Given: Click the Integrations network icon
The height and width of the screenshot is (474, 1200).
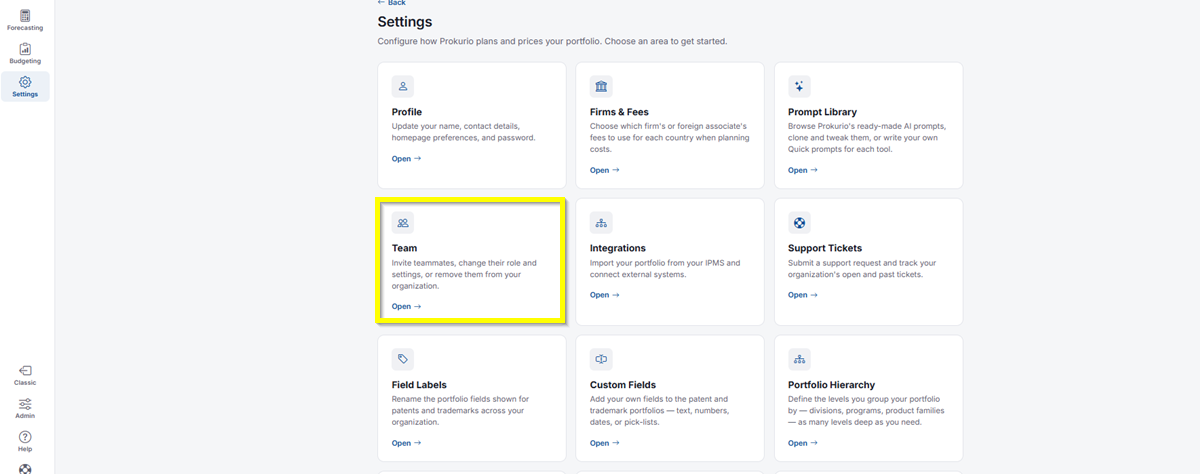Looking at the screenshot, I should (601, 223).
